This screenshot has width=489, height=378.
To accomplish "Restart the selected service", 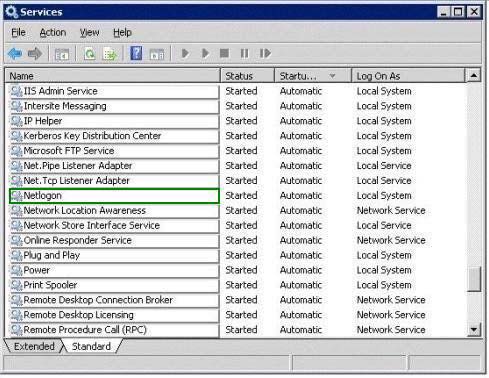I will (x=265, y=53).
